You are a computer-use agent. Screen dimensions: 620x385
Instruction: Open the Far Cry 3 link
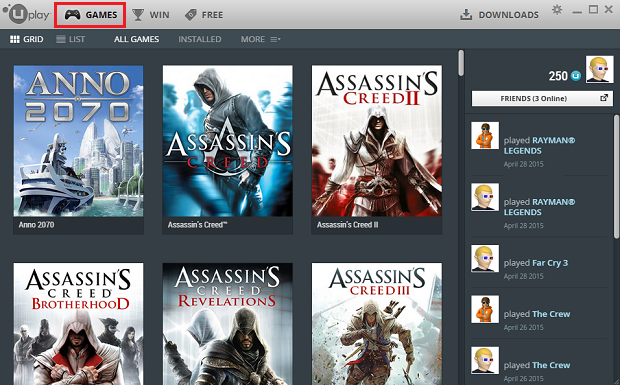(x=550, y=263)
